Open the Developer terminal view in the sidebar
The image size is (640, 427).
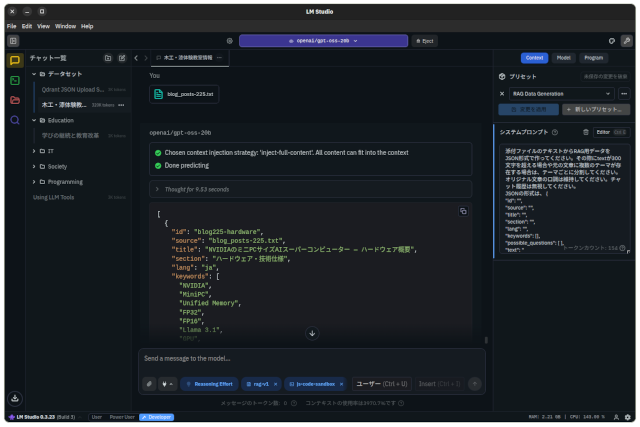(x=15, y=80)
